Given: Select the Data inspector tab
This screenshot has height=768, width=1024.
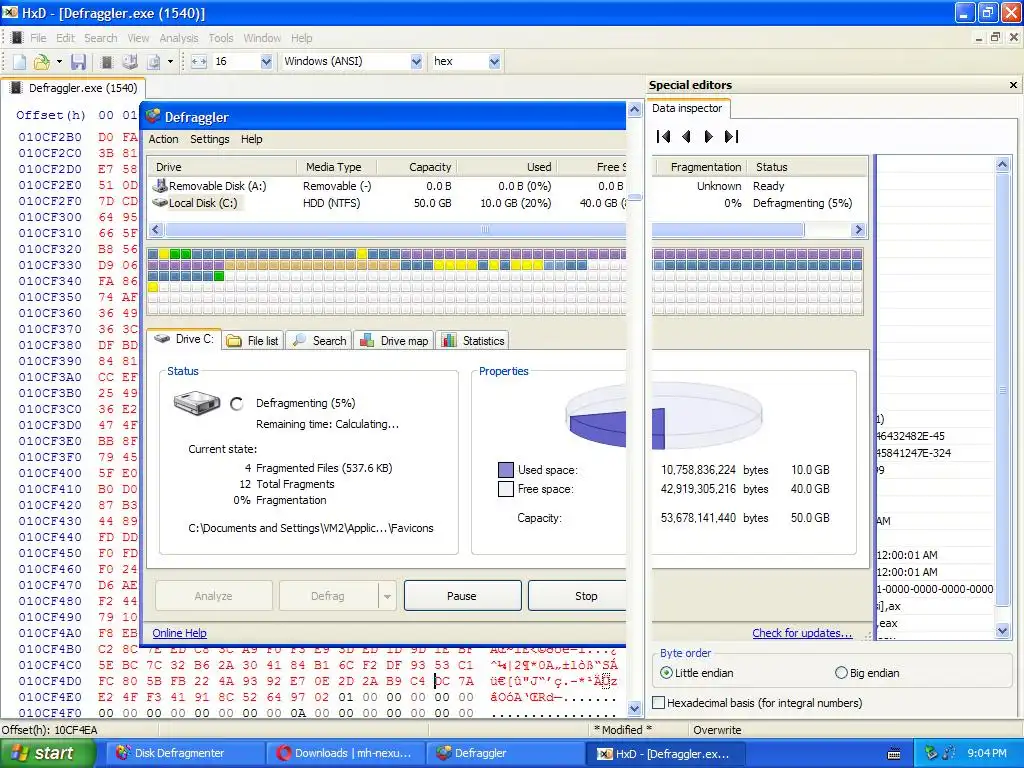Looking at the screenshot, I should click(687, 108).
